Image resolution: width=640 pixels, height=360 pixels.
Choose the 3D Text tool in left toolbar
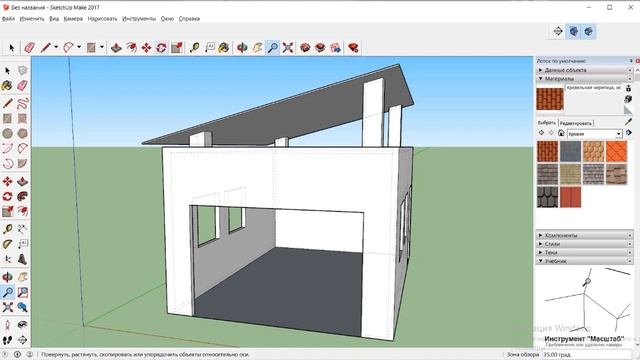click(22, 259)
